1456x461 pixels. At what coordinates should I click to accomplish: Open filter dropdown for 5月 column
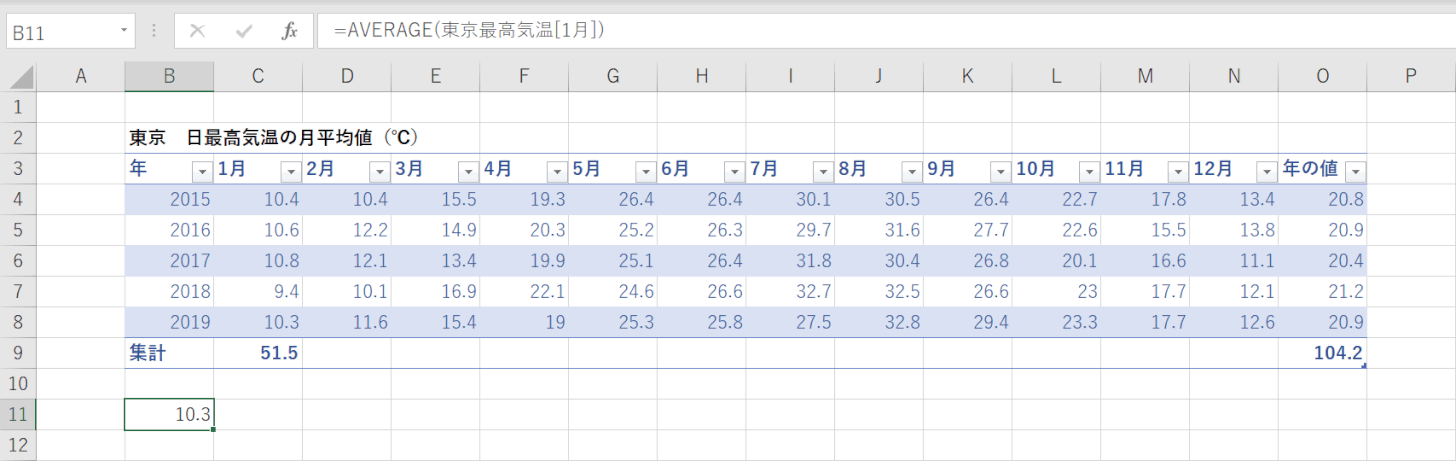pos(645,170)
